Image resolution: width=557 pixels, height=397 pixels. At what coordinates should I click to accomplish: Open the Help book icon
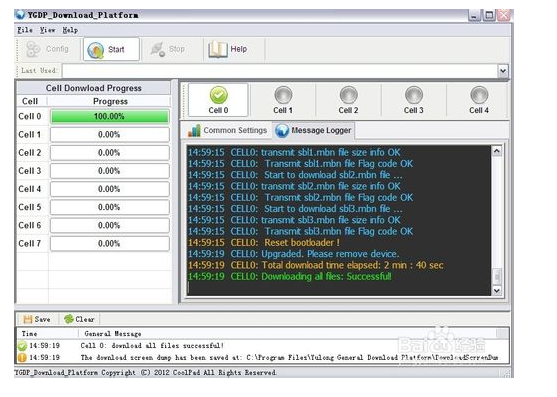(x=218, y=49)
